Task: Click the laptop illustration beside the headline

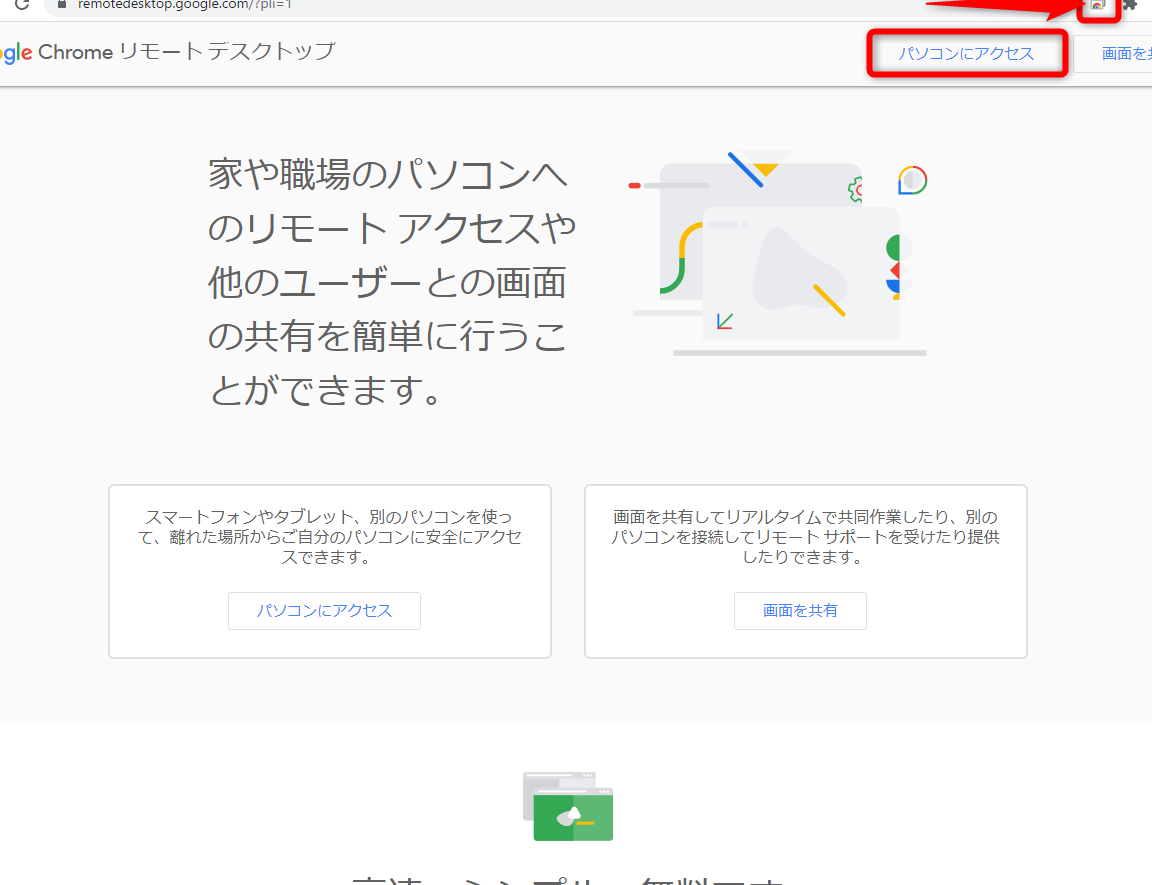Action: (x=779, y=253)
